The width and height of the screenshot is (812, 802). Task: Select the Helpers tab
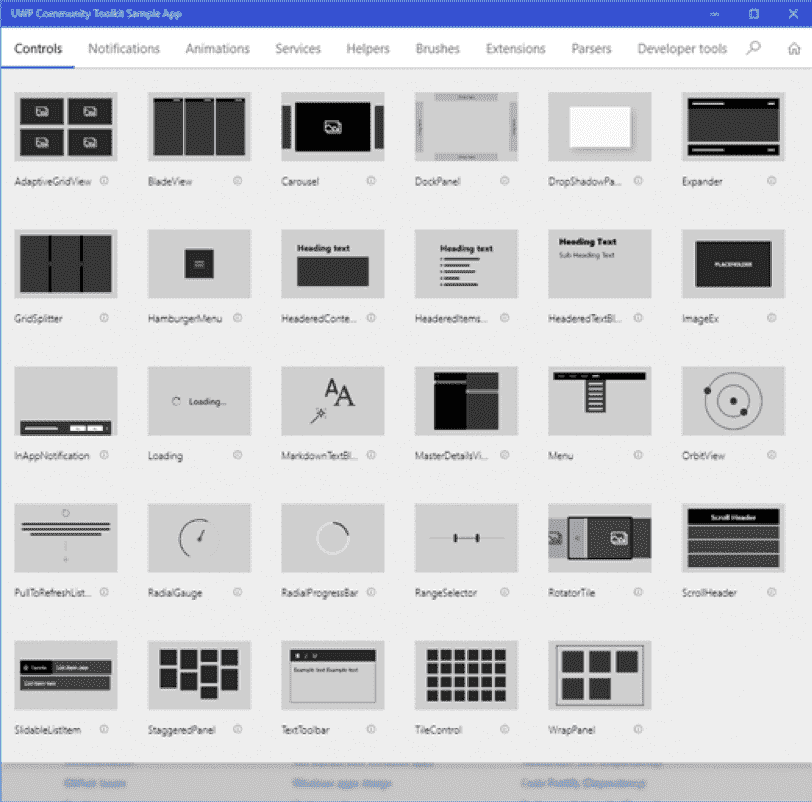coord(368,49)
